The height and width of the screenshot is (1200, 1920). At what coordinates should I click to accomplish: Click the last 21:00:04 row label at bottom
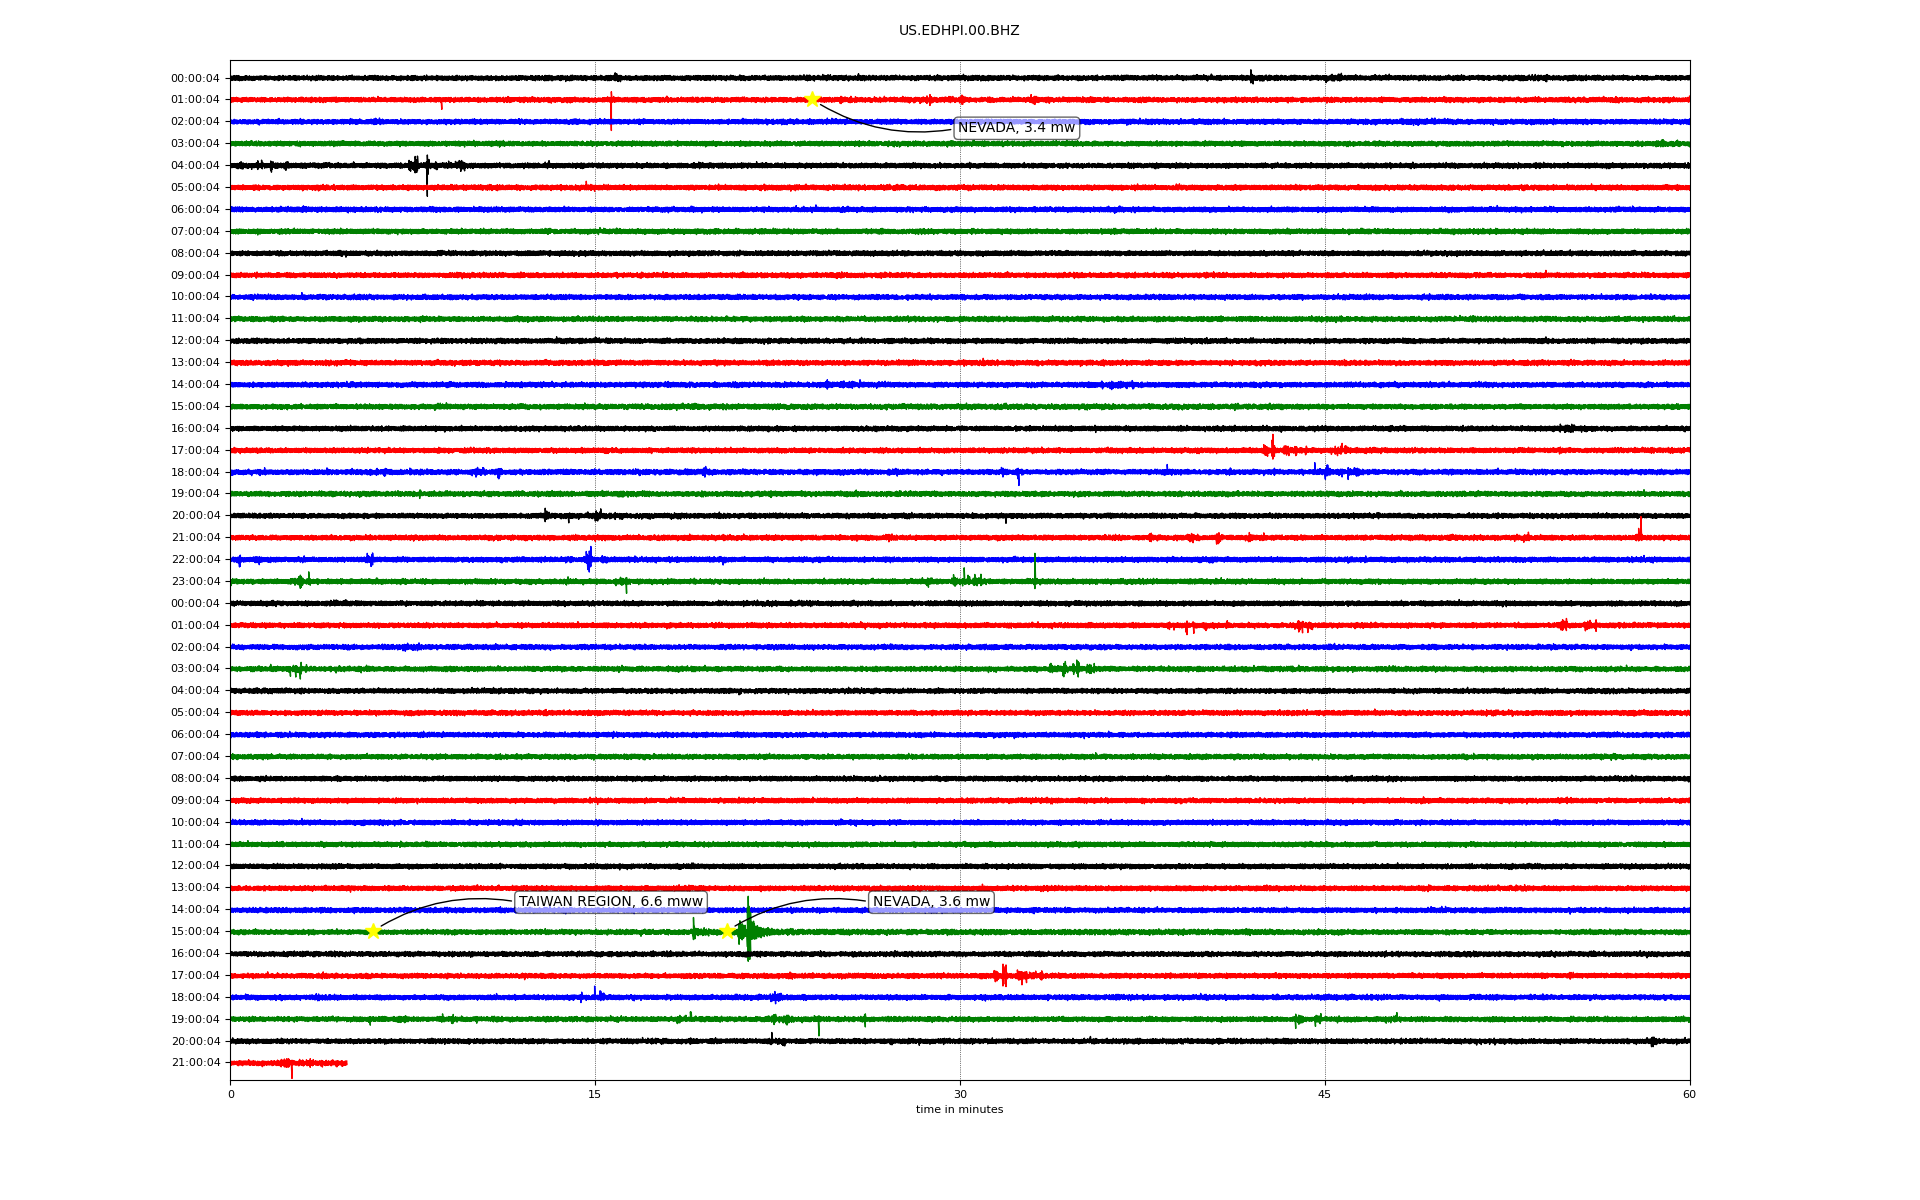pos(195,1063)
